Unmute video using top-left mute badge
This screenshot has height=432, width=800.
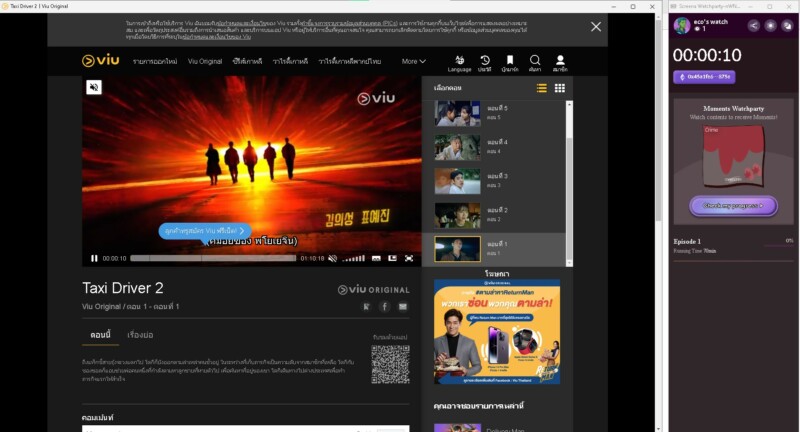coord(94,87)
